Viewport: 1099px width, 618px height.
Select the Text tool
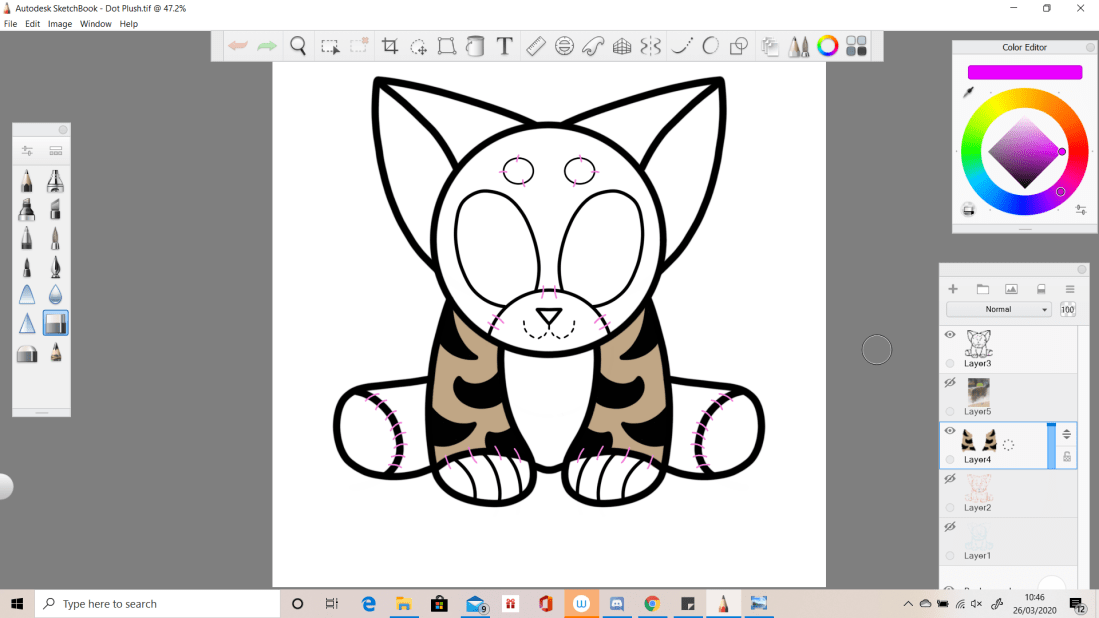coord(505,46)
